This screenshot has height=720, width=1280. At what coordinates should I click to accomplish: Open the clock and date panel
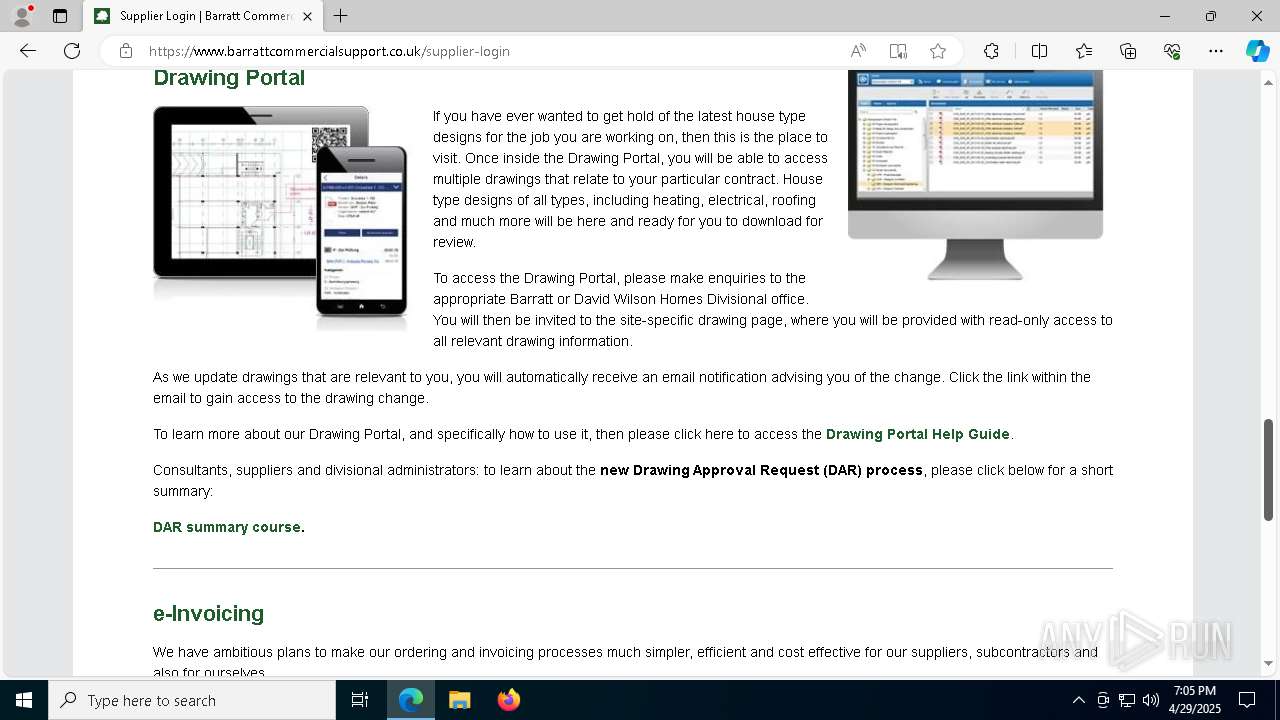[x=1195, y=700]
